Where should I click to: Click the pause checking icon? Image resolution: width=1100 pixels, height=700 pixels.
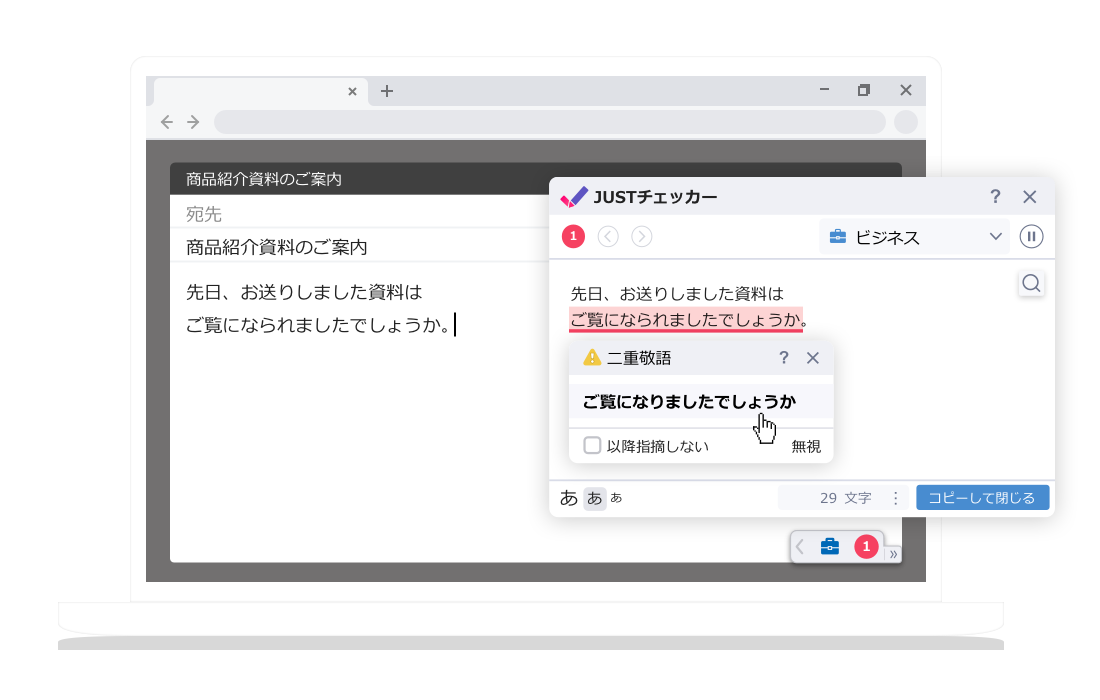[1031, 237]
